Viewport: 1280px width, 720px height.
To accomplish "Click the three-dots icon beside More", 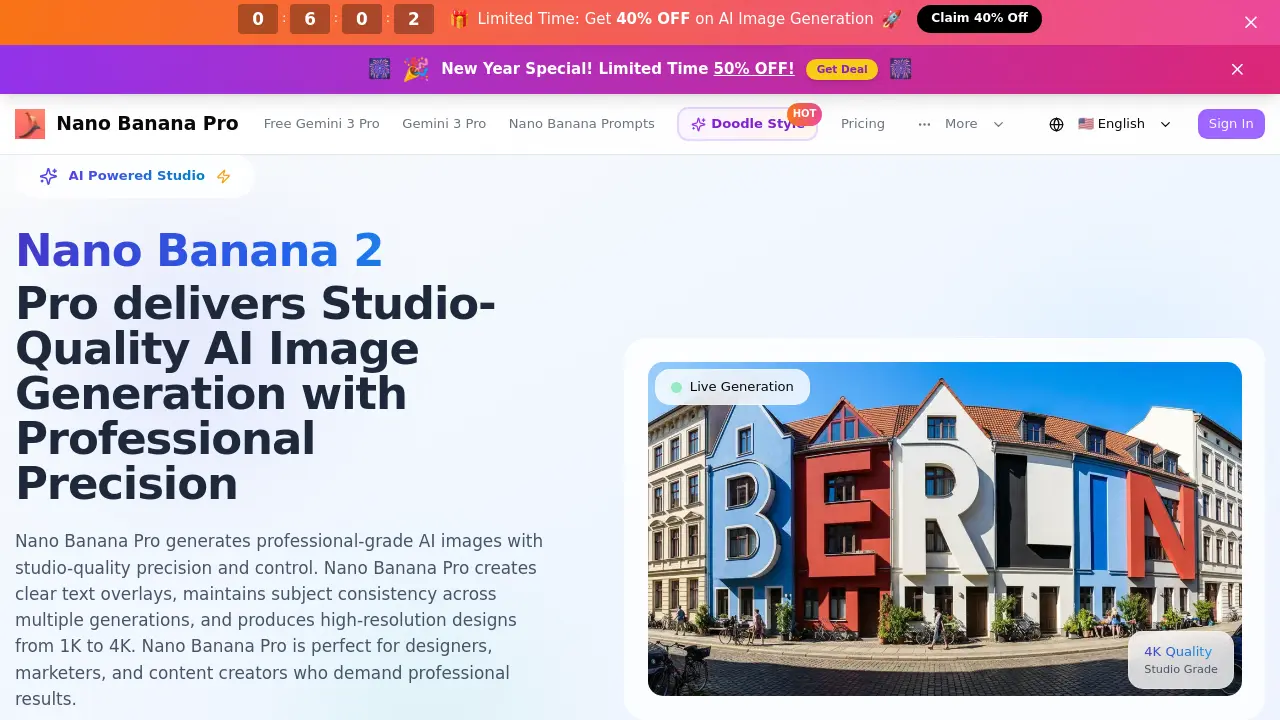I will tap(924, 124).
